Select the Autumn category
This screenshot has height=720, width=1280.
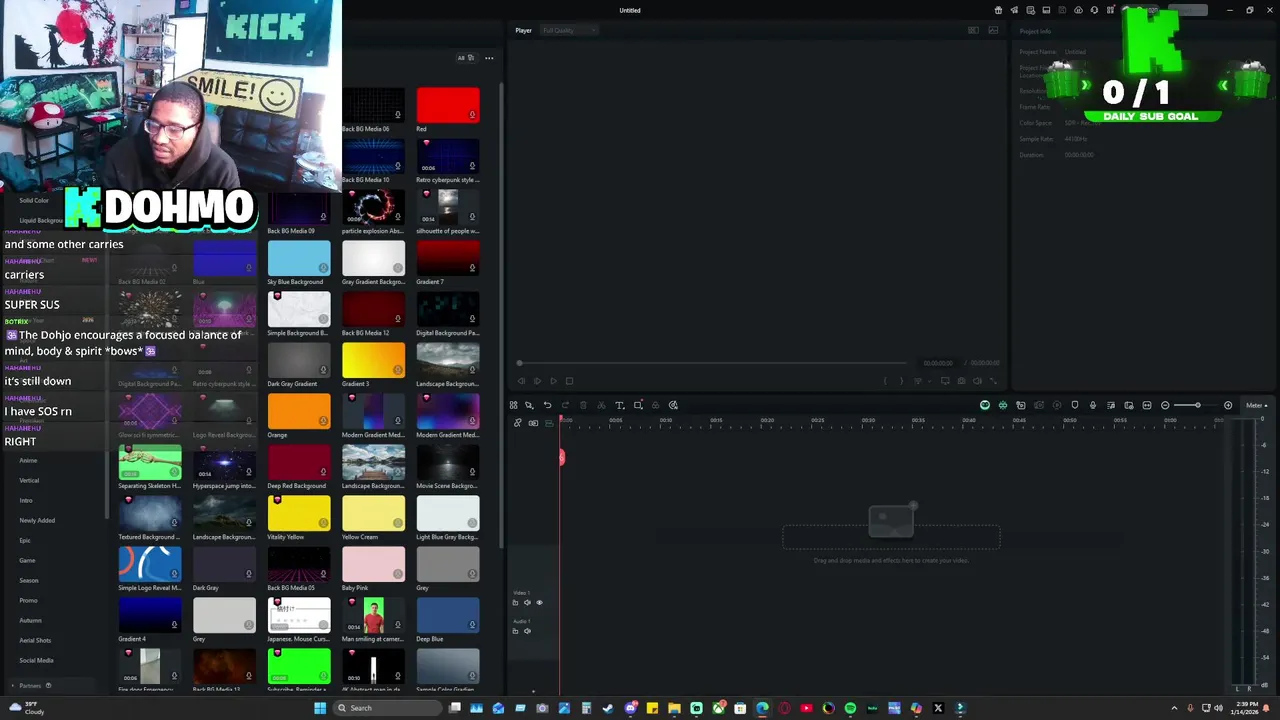pyautogui.click(x=30, y=620)
